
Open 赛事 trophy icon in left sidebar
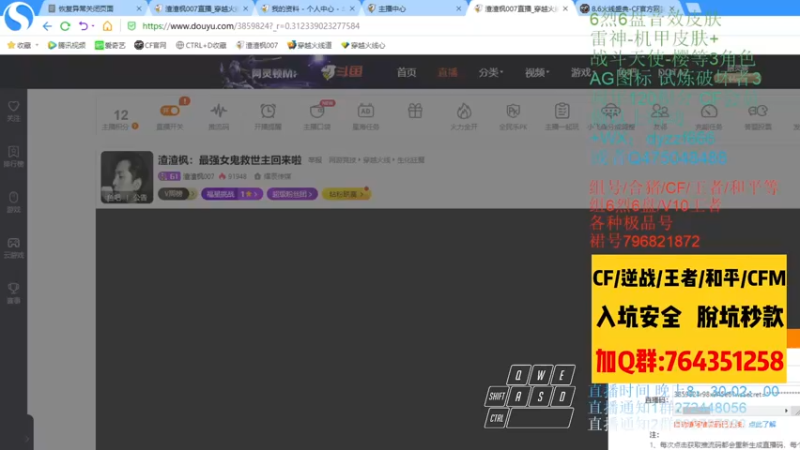click(x=14, y=293)
